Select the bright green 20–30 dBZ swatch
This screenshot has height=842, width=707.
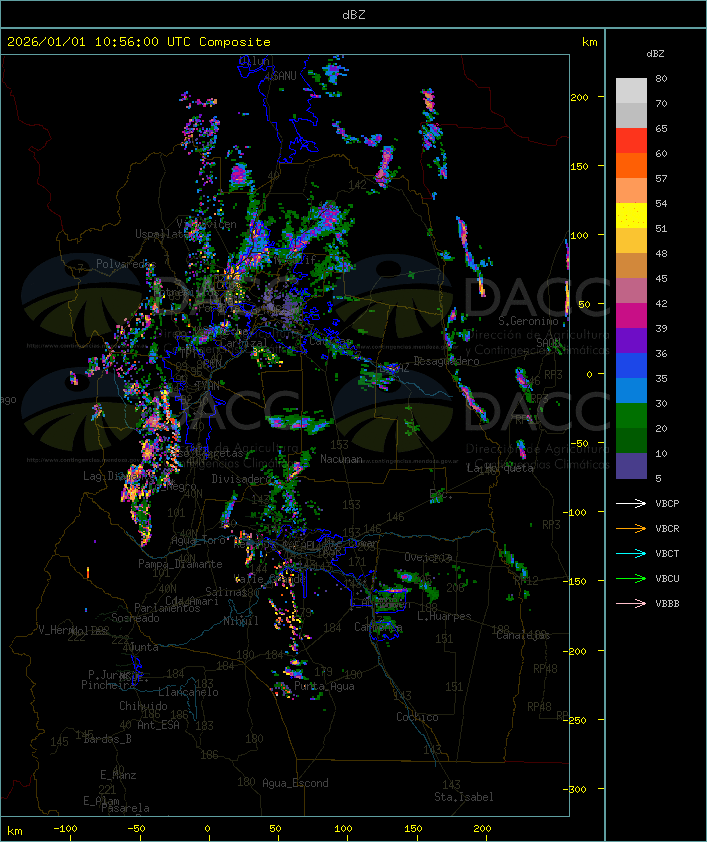pyautogui.click(x=631, y=416)
